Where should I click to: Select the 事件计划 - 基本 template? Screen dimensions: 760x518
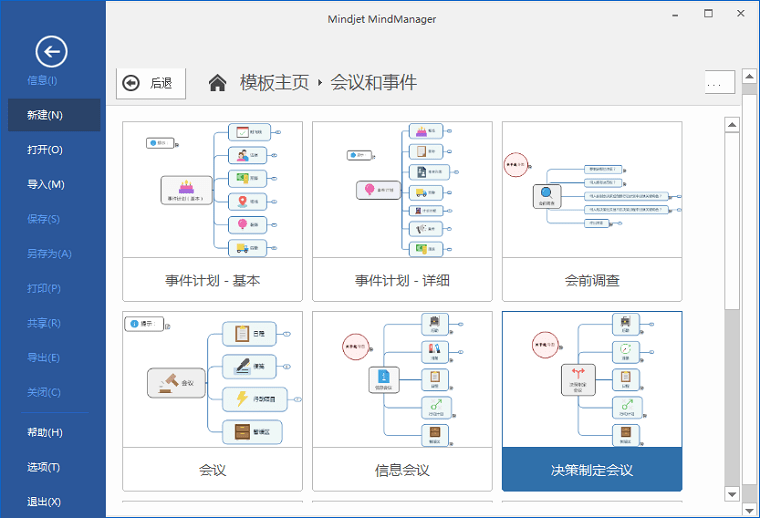(x=212, y=211)
